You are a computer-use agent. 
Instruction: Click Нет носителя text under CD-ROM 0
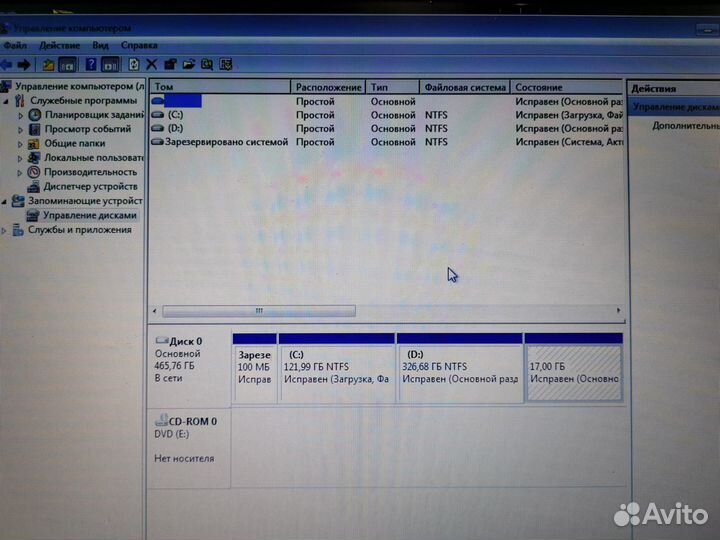[184, 458]
